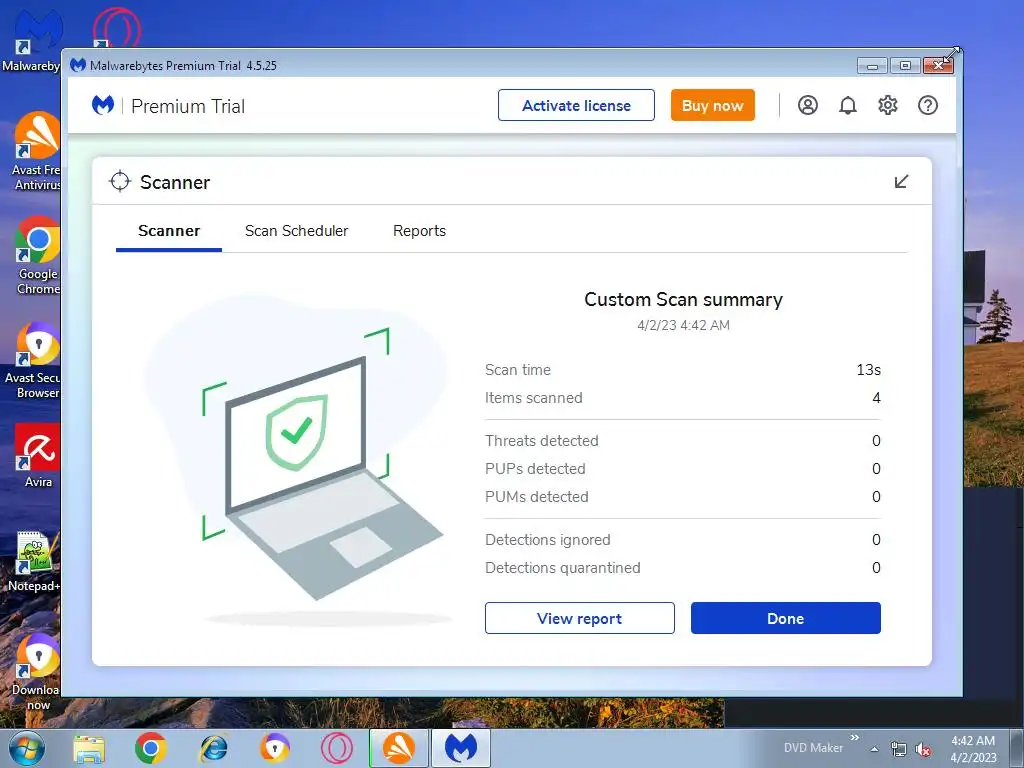This screenshot has width=1024, height=768.
Task: Click the Activate license button
Action: (576, 105)
